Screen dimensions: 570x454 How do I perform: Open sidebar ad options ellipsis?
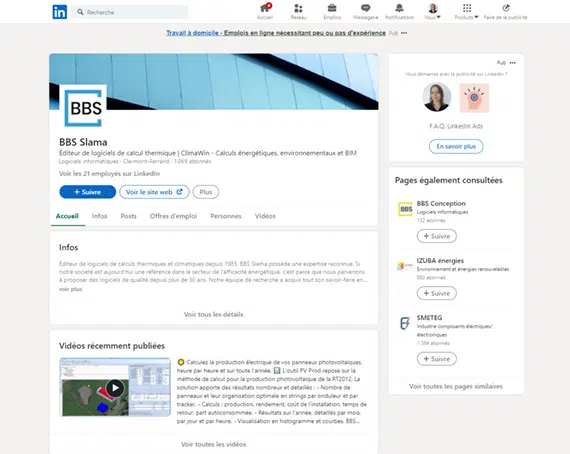[x=513, y=63]
